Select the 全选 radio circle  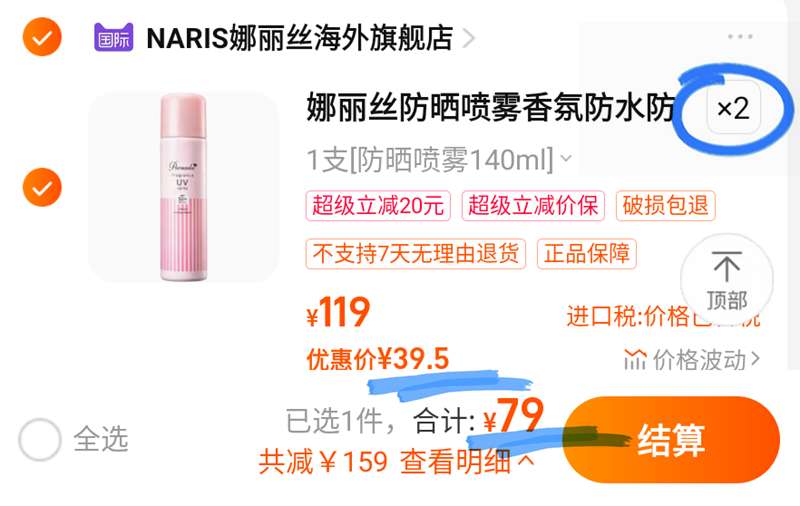(39, 439)
